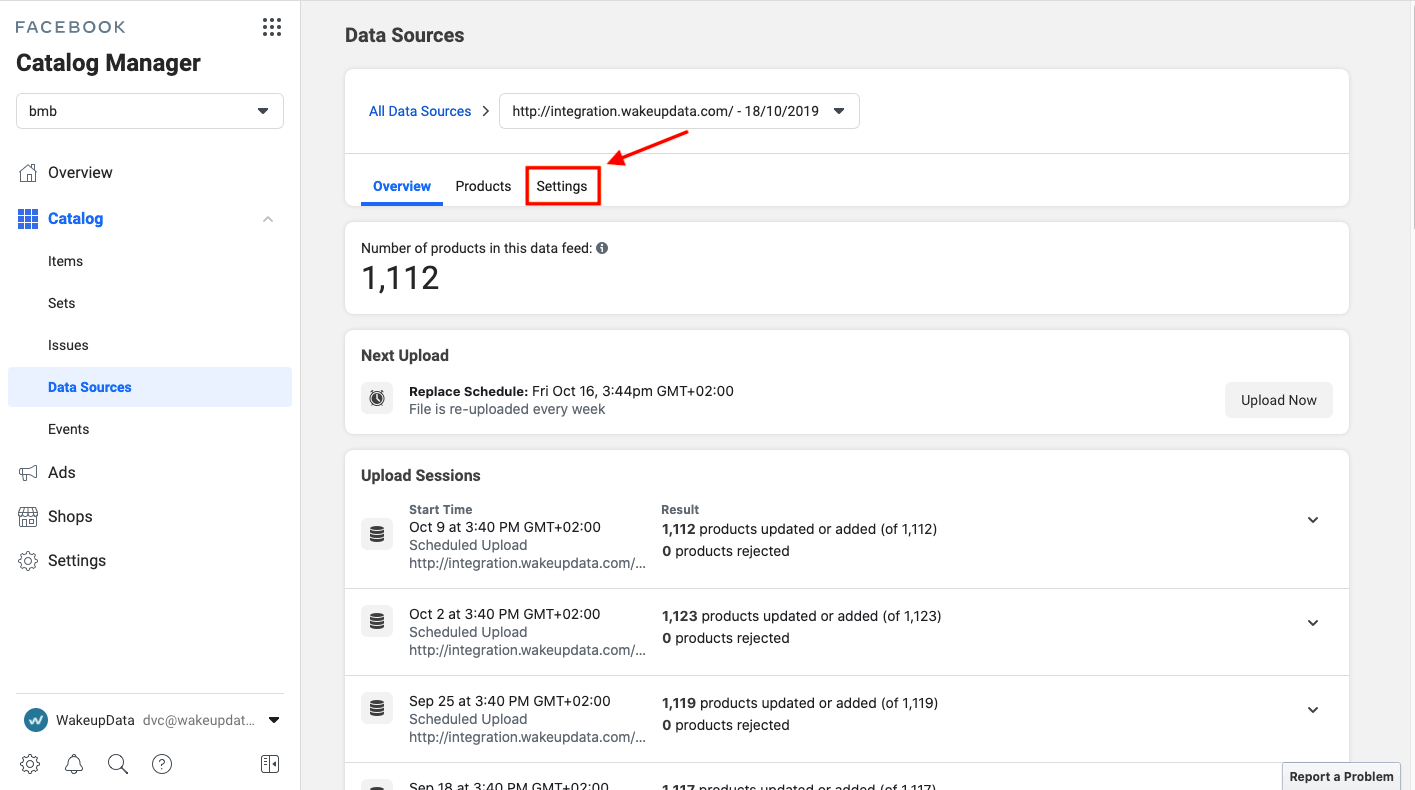Open the WakeupData account switcher arrow

pos(274,720)
